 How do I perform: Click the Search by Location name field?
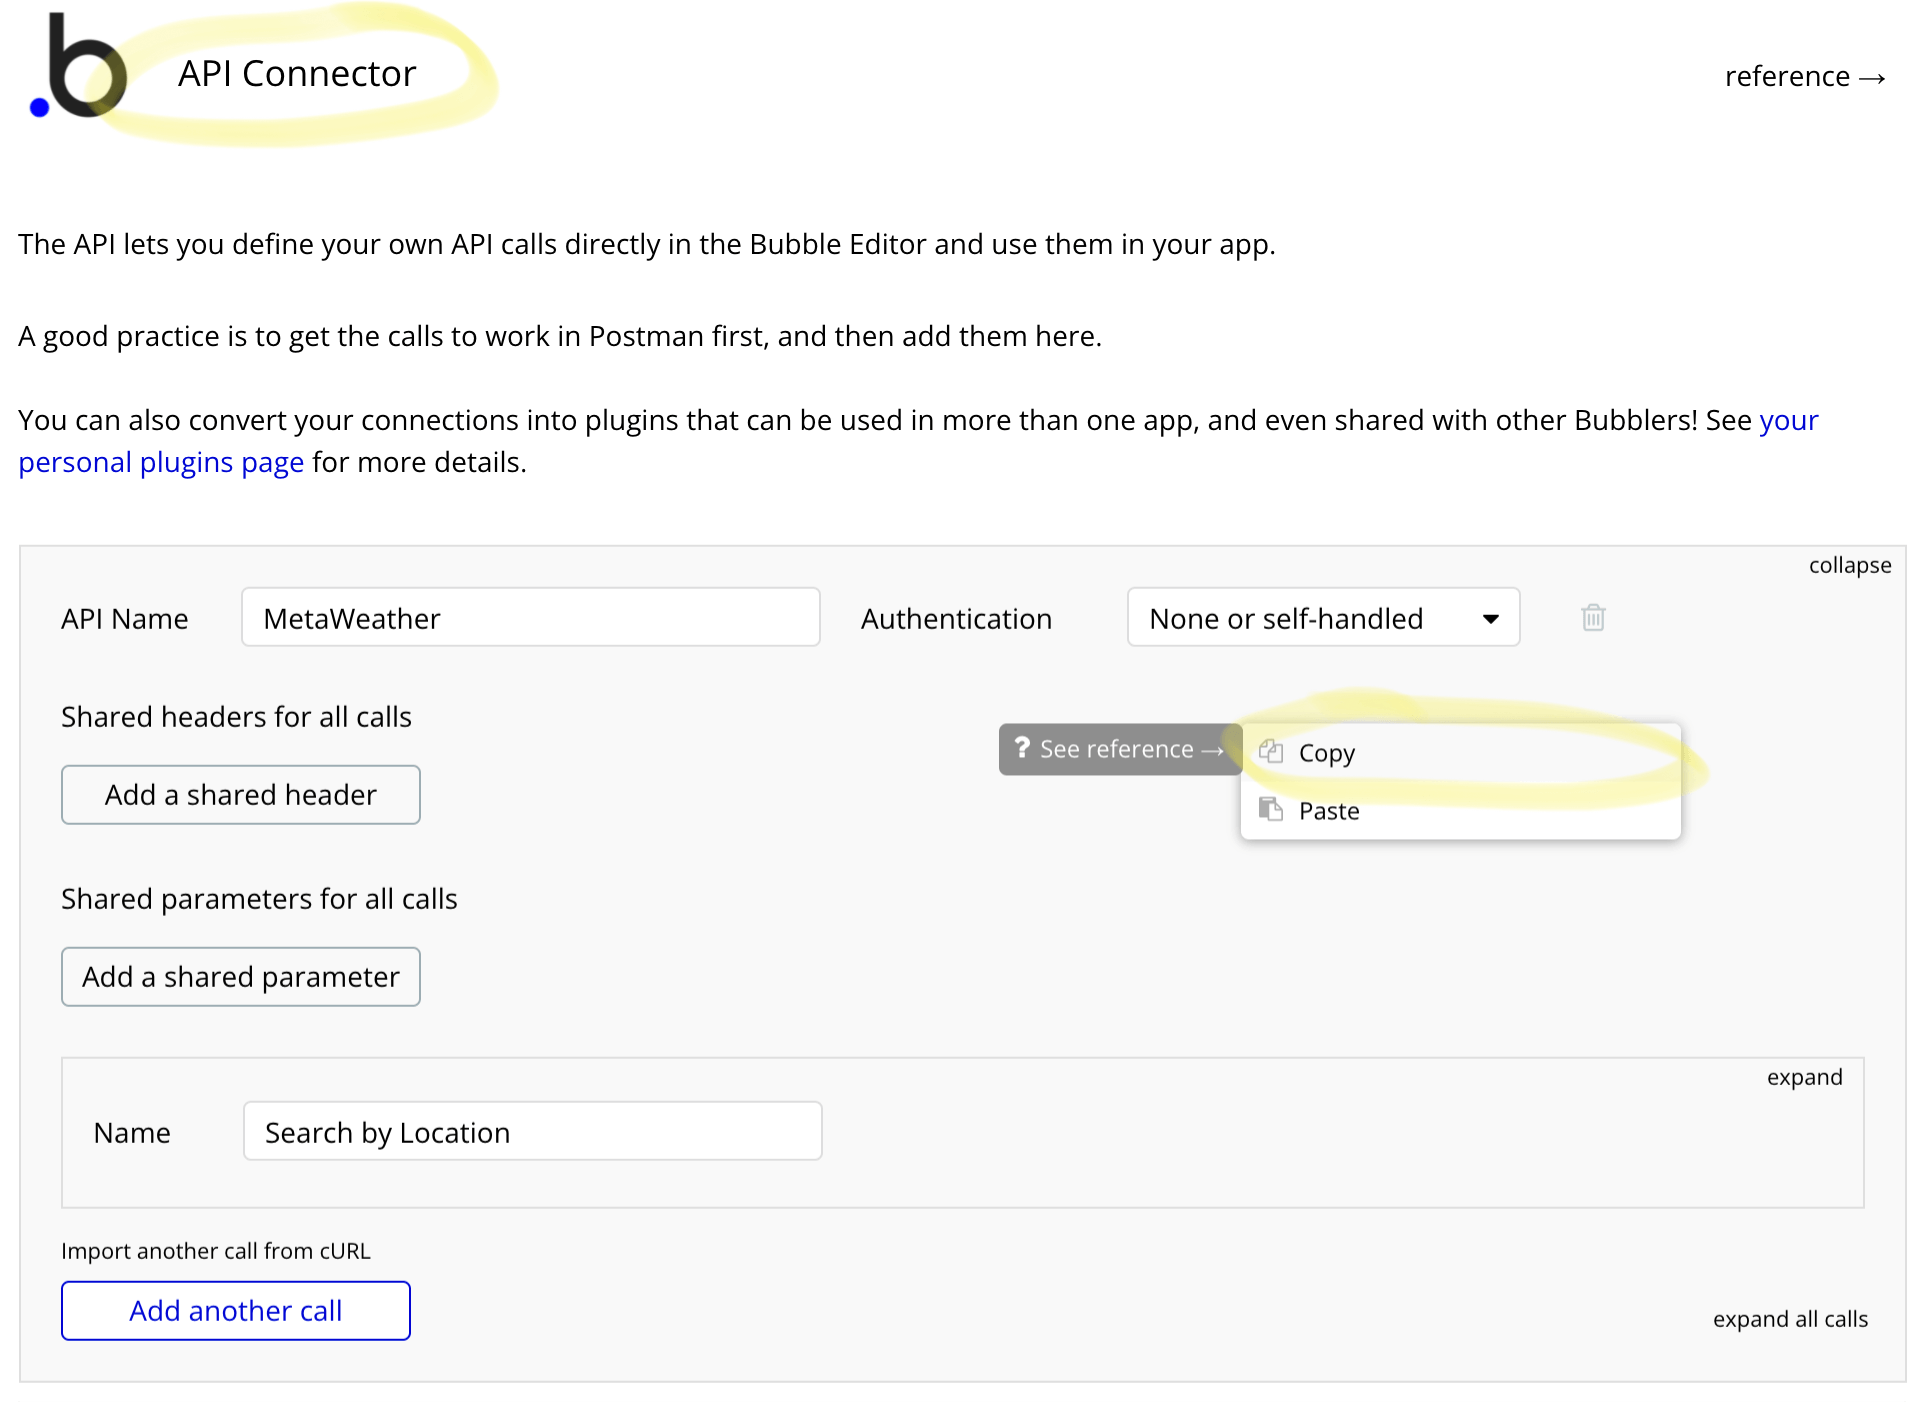(x=532, y=1132)
